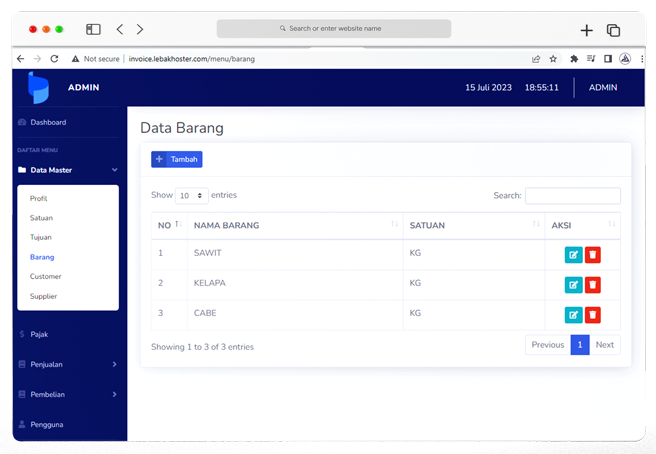Image resolution: width=656 pixels, height=454 pixels.
Task: Select Supplier in the Data Master submenu
Action: pyautogui.click(x=44, y=296)
